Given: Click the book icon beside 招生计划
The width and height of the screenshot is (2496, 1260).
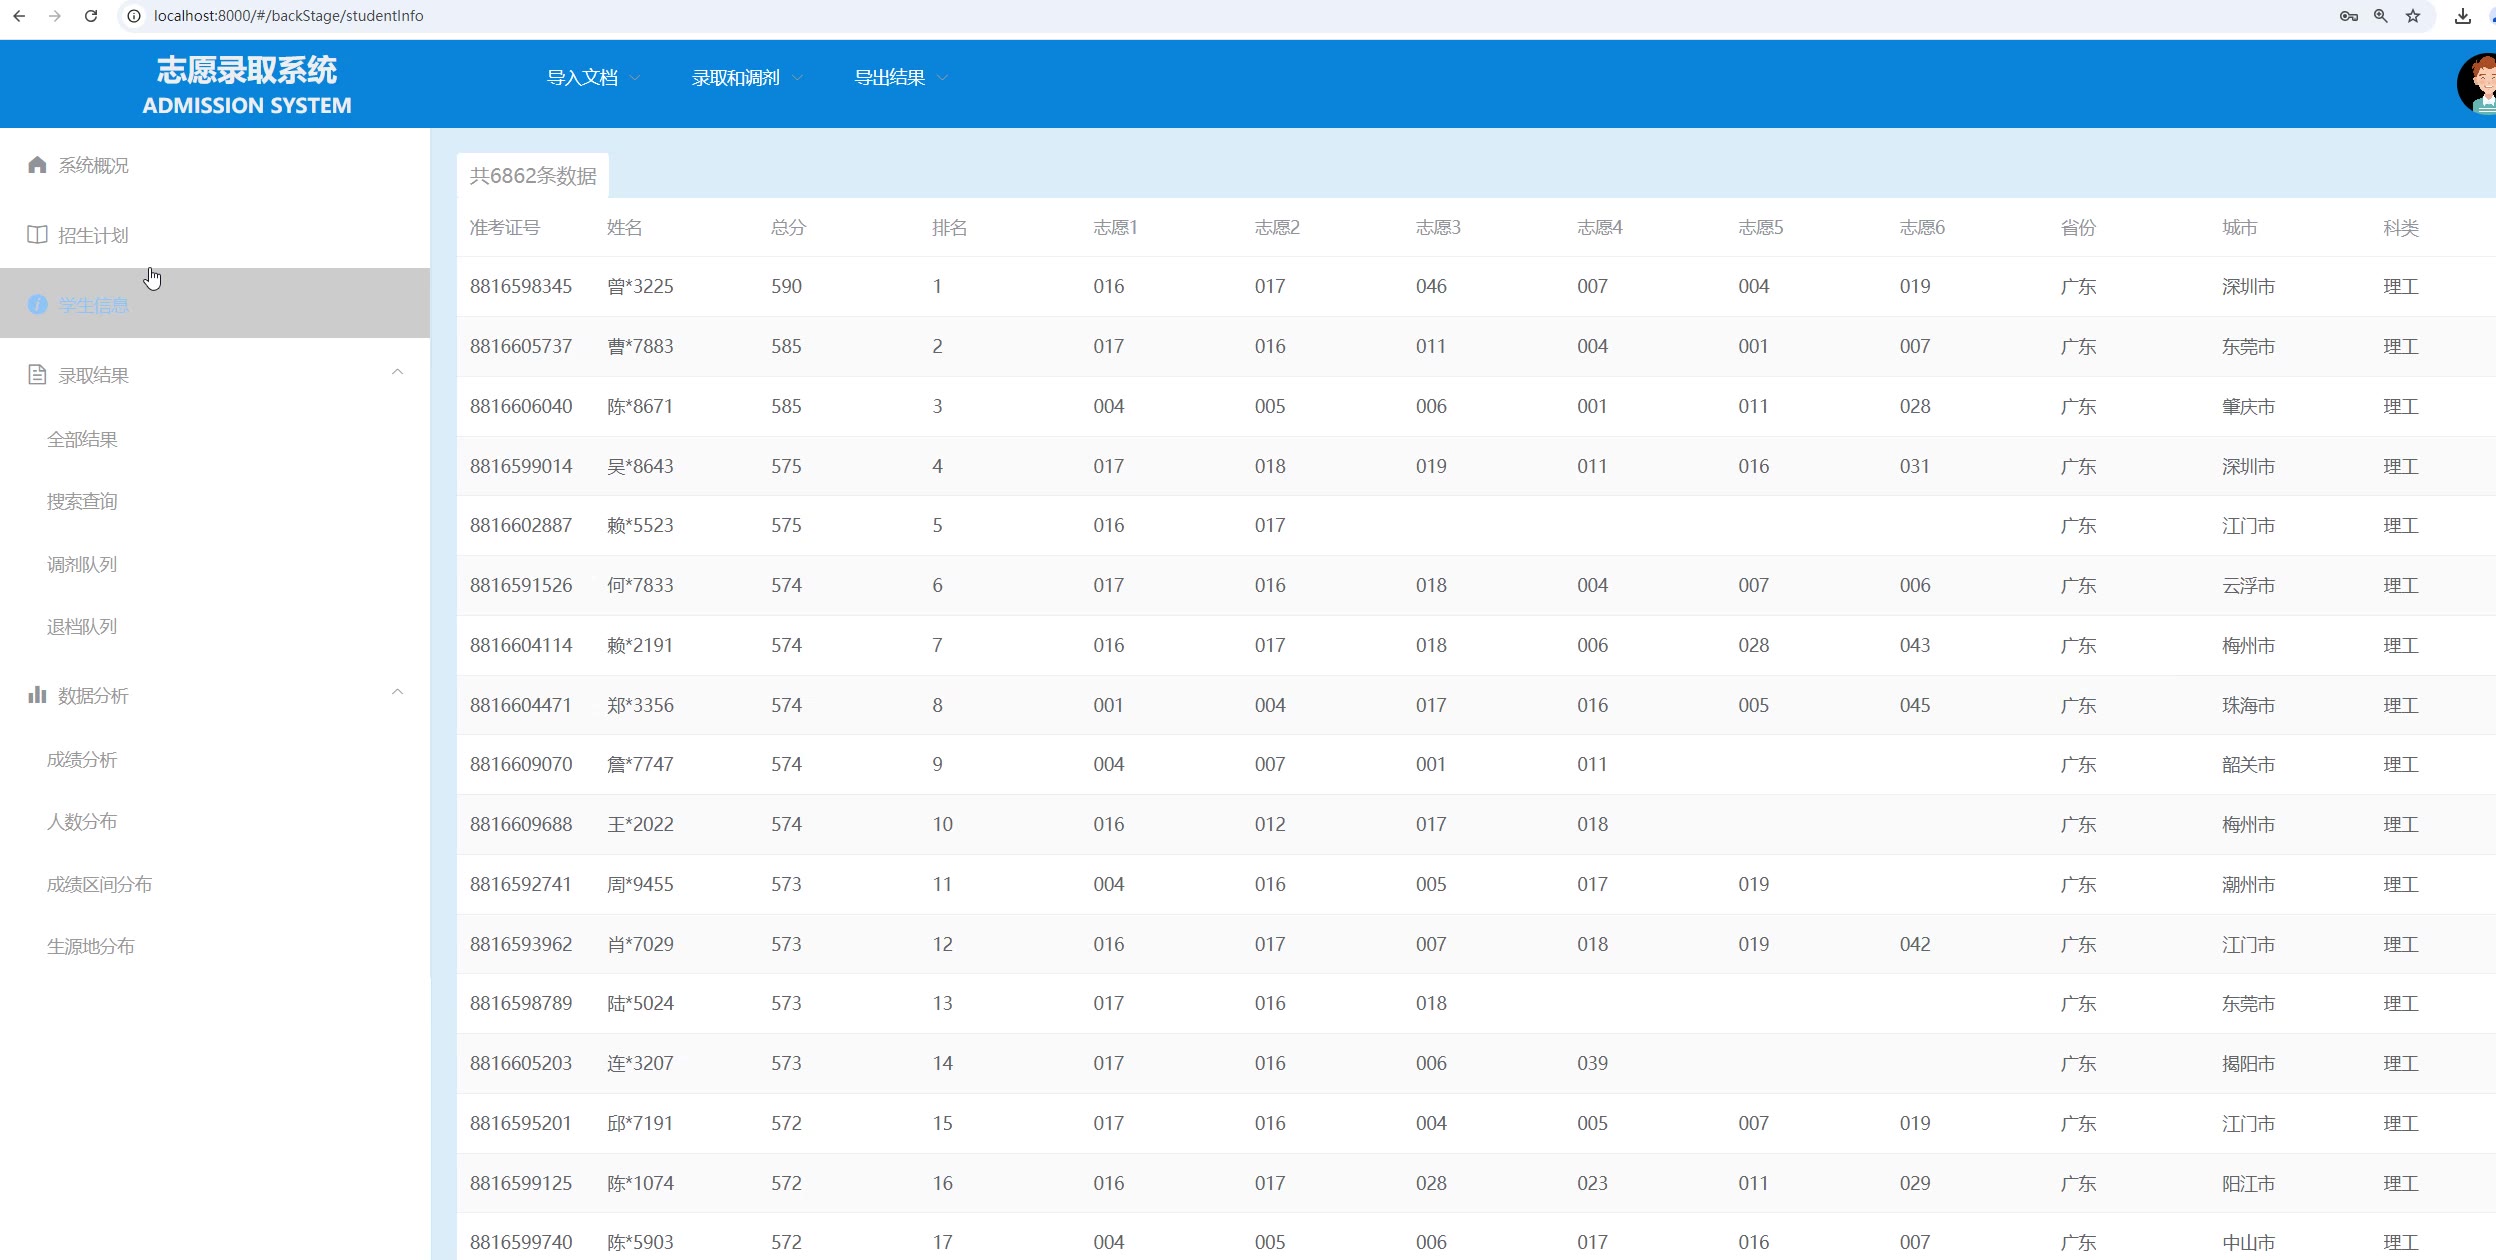Looking at the screenshot, I should pos(37,235).
